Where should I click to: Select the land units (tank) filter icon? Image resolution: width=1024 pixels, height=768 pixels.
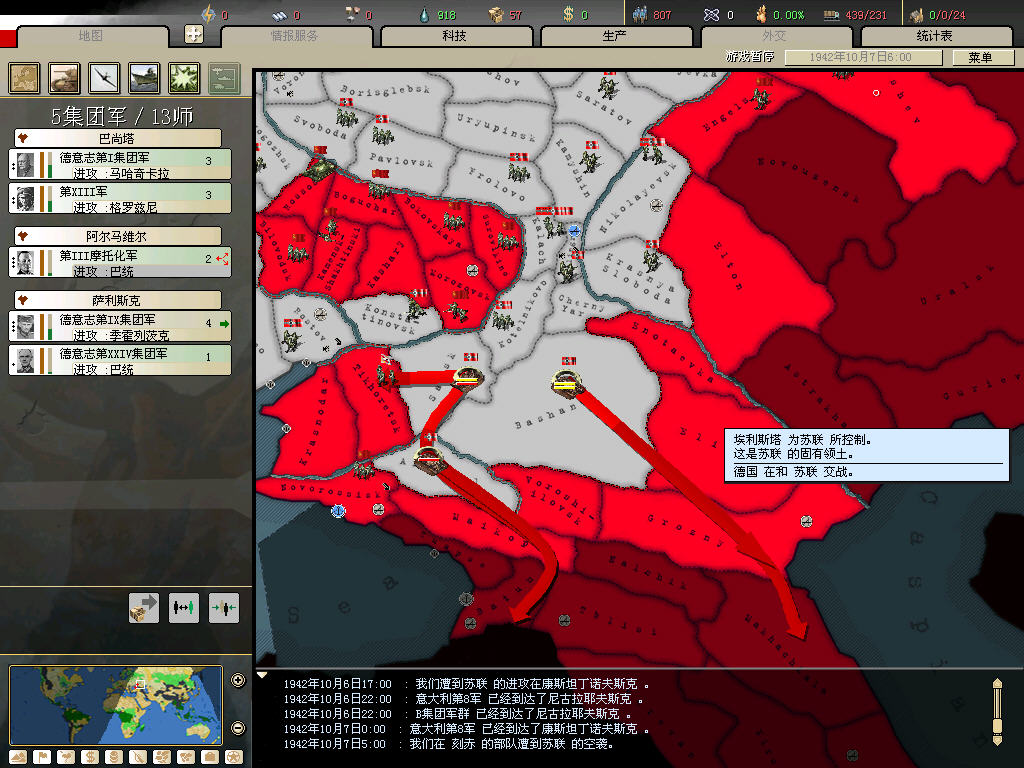(x=64, y=77)
